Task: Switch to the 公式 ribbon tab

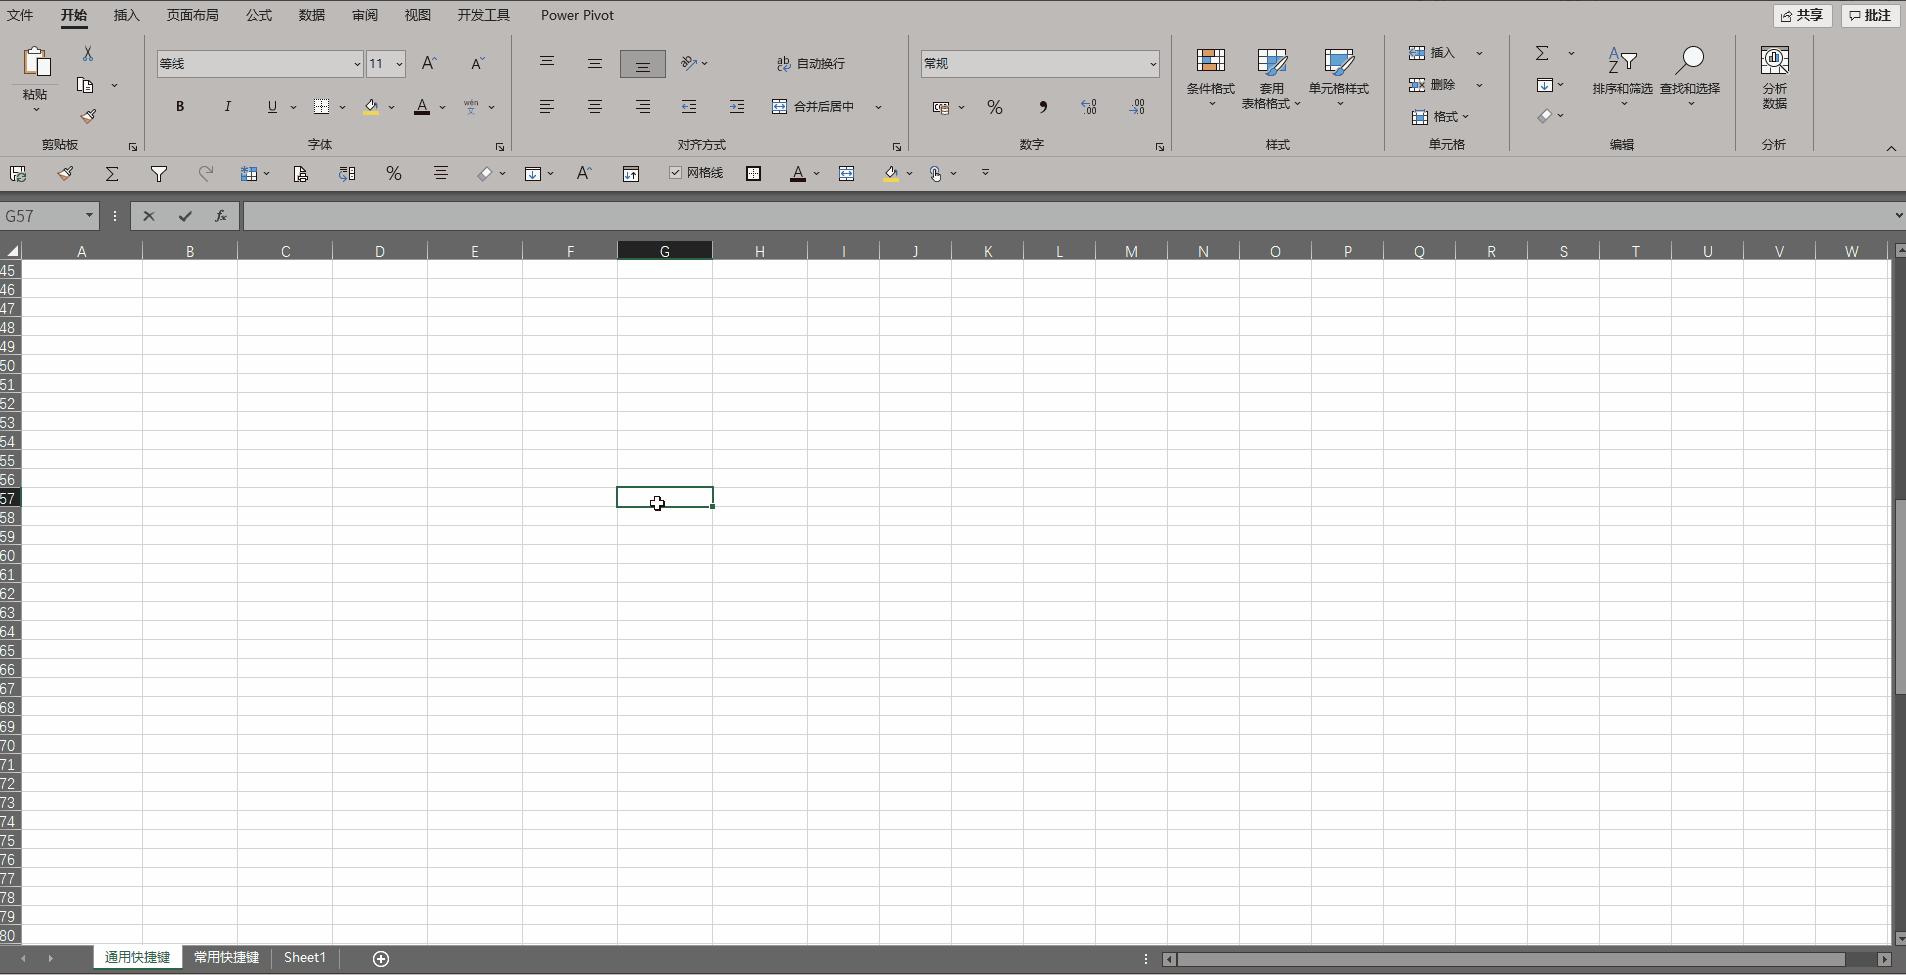Action: 259,15
